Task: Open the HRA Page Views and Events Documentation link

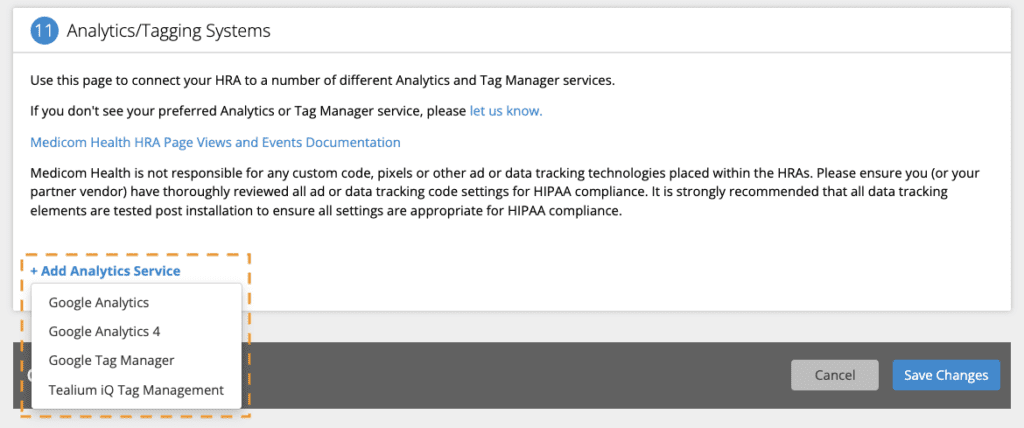Action: coord(216,142)
